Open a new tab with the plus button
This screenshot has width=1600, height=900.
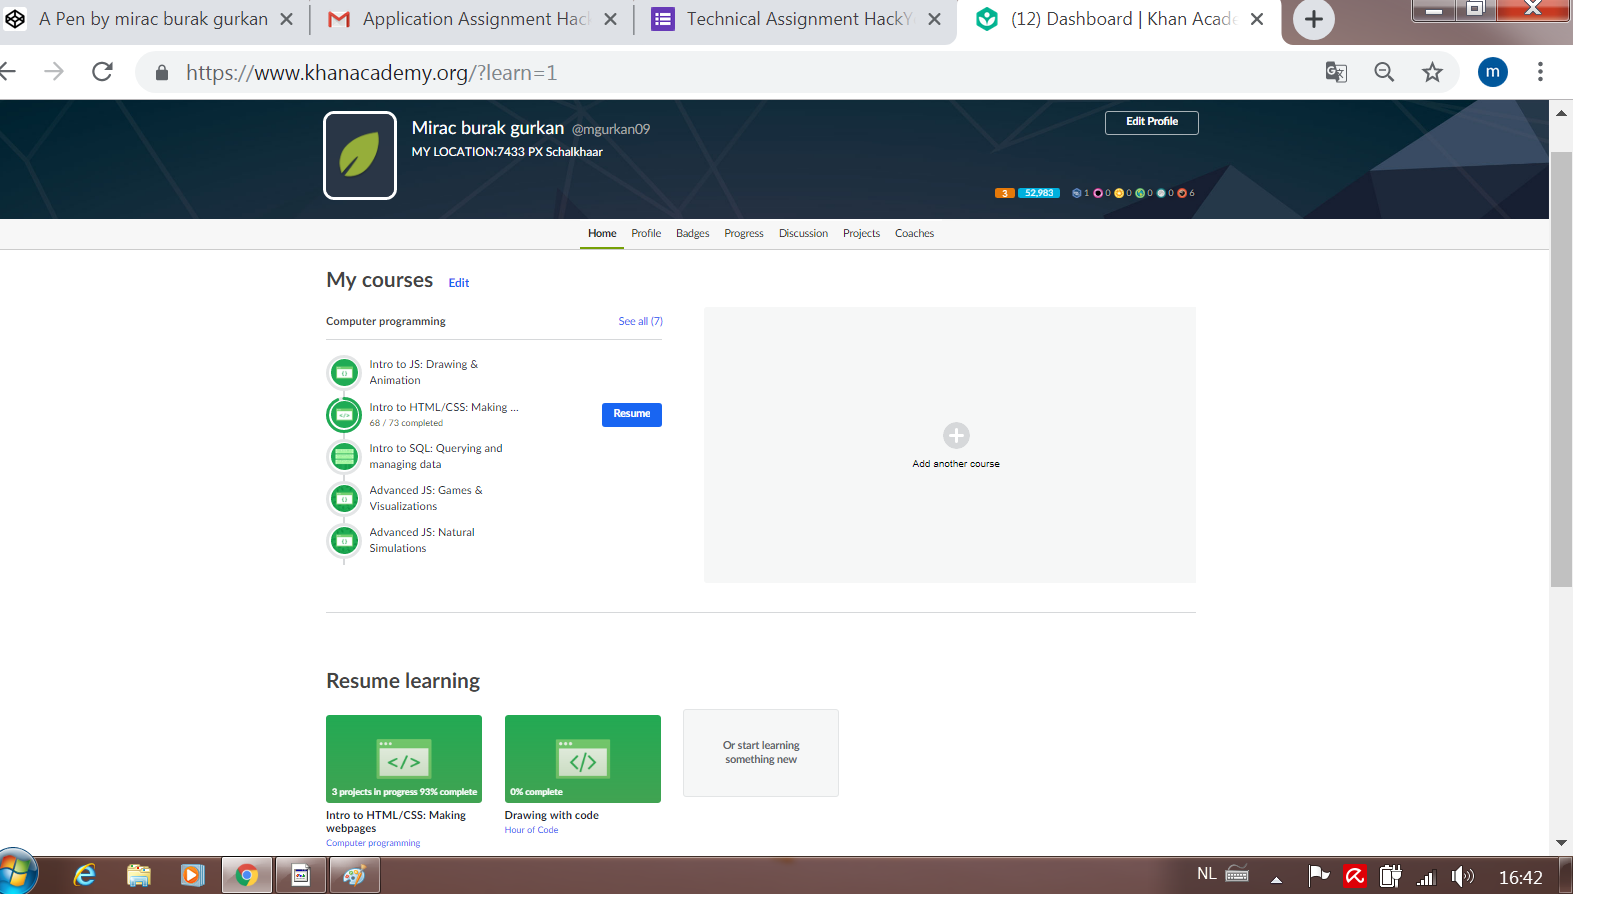click(x=1314, y=19)
